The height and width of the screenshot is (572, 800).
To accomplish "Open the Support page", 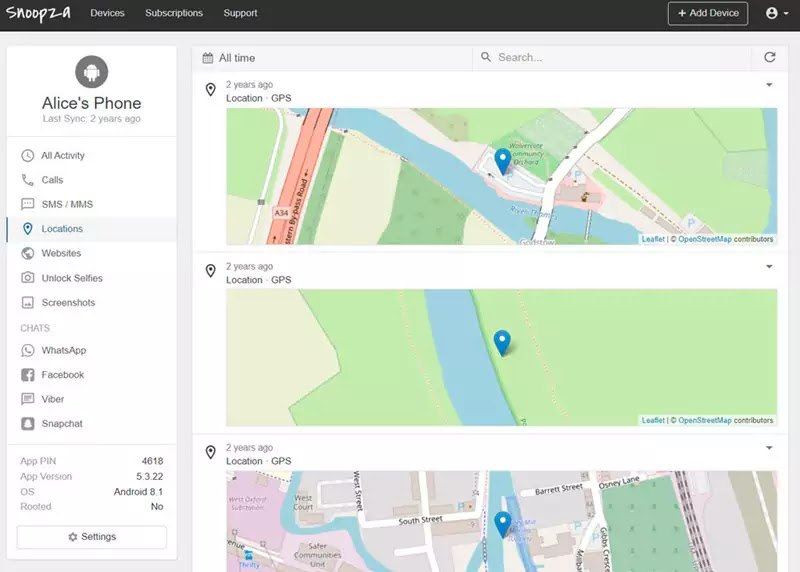I will pos(240,13).
